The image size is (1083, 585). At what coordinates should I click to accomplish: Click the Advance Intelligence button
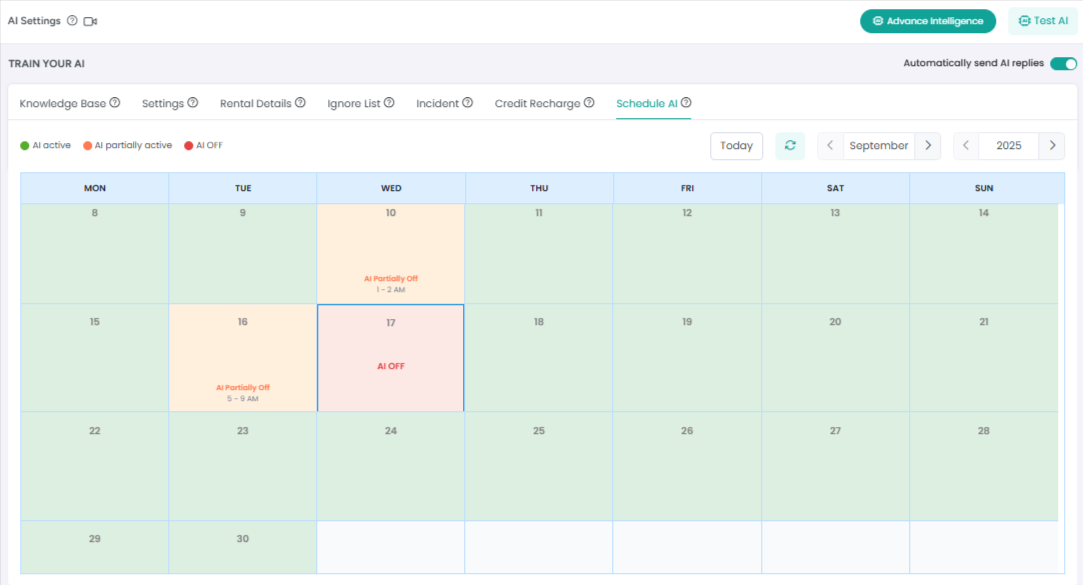[x=928, y=21]
